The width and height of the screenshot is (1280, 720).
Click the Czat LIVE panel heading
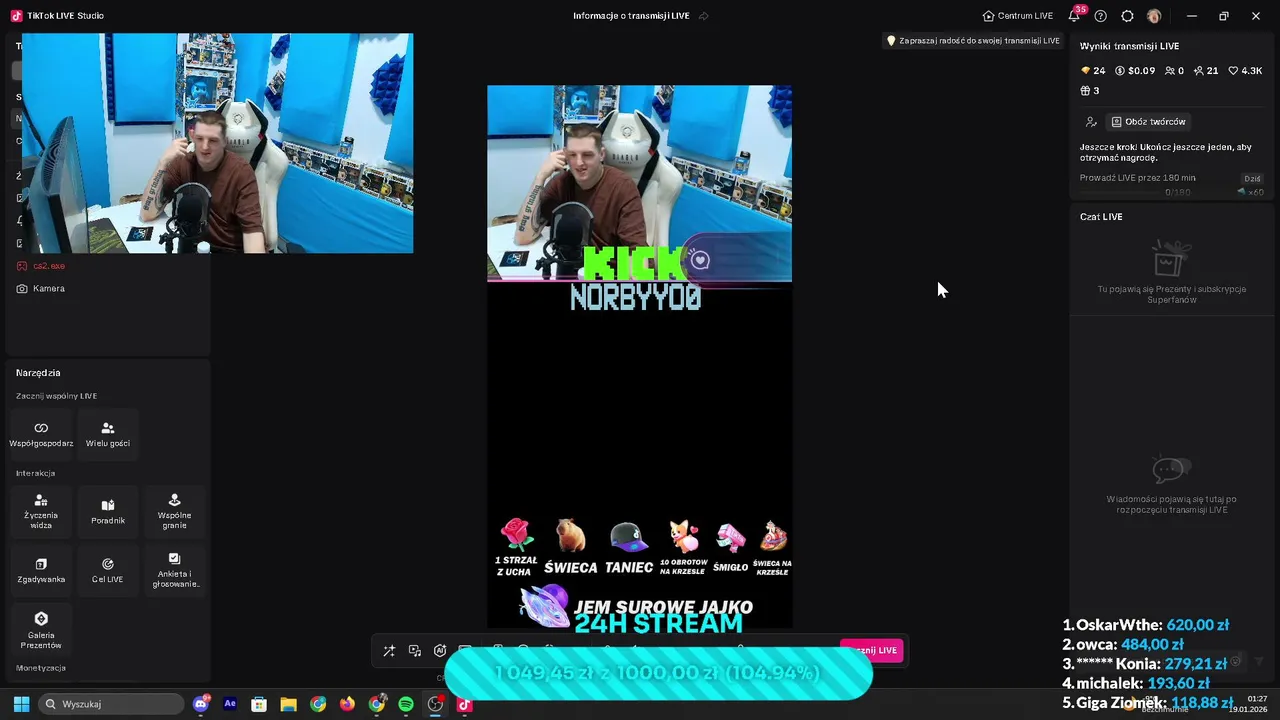point(1101,217)
